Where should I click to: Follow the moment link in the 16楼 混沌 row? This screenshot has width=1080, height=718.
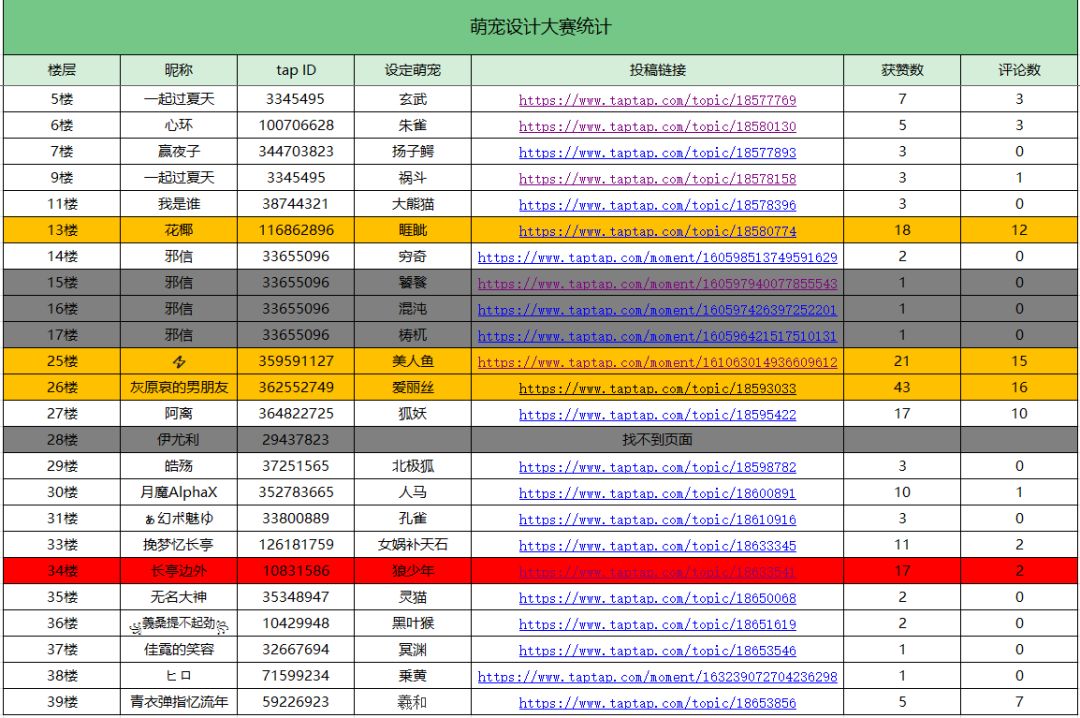click(657, 309)
